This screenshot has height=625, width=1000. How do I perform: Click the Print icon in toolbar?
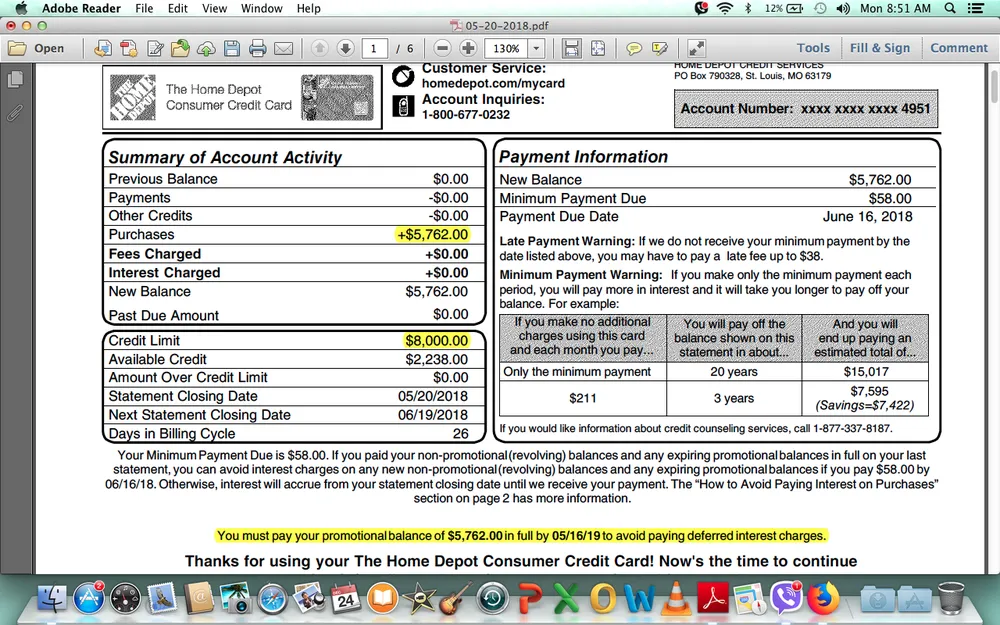[x=257, y=48]
